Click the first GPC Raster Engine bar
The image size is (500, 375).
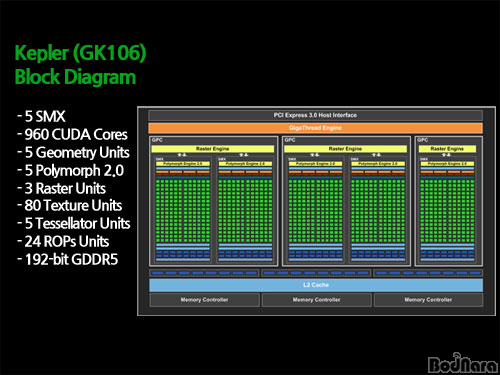(x=213, y=149)
